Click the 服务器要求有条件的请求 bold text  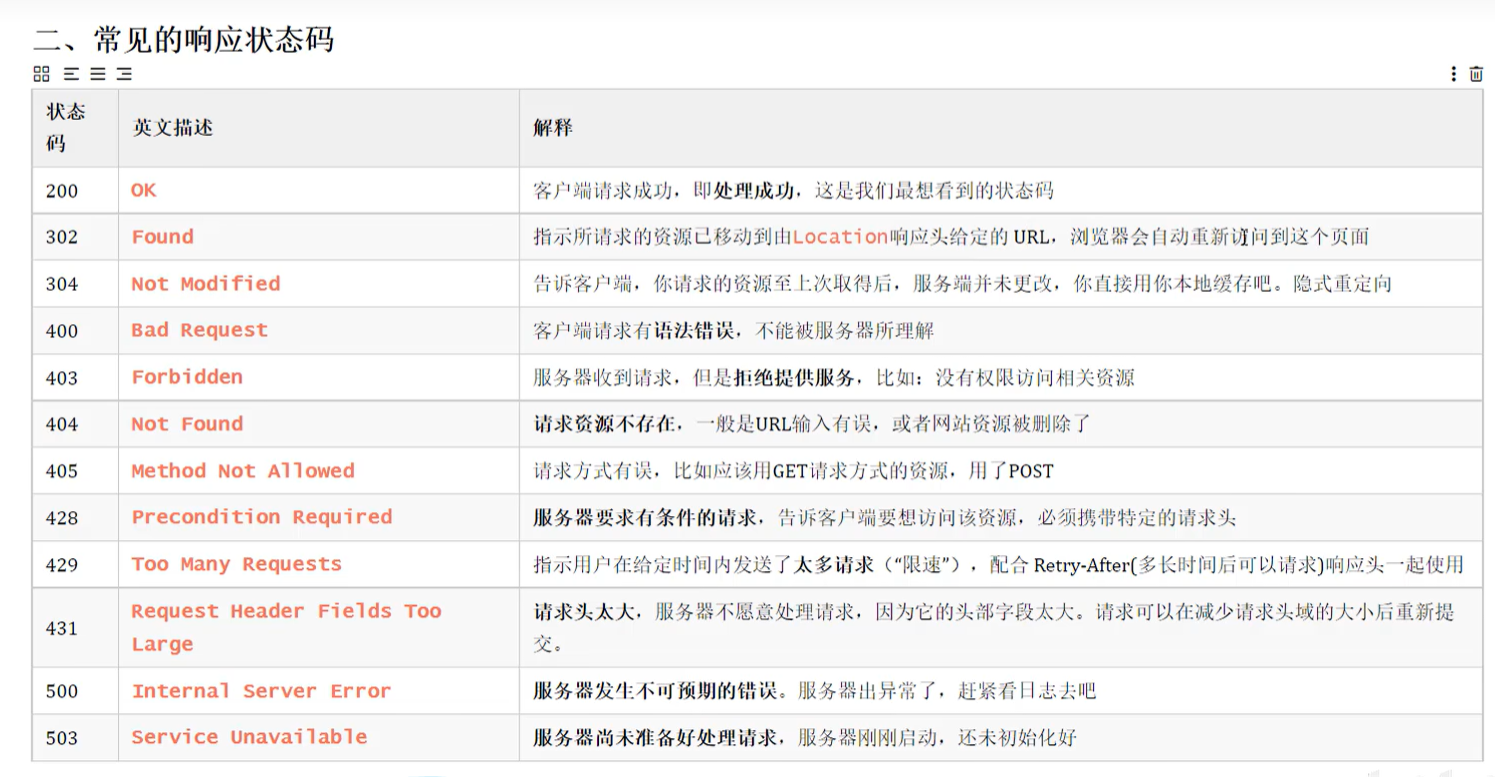pyautogui.click(x=643, y=517)
